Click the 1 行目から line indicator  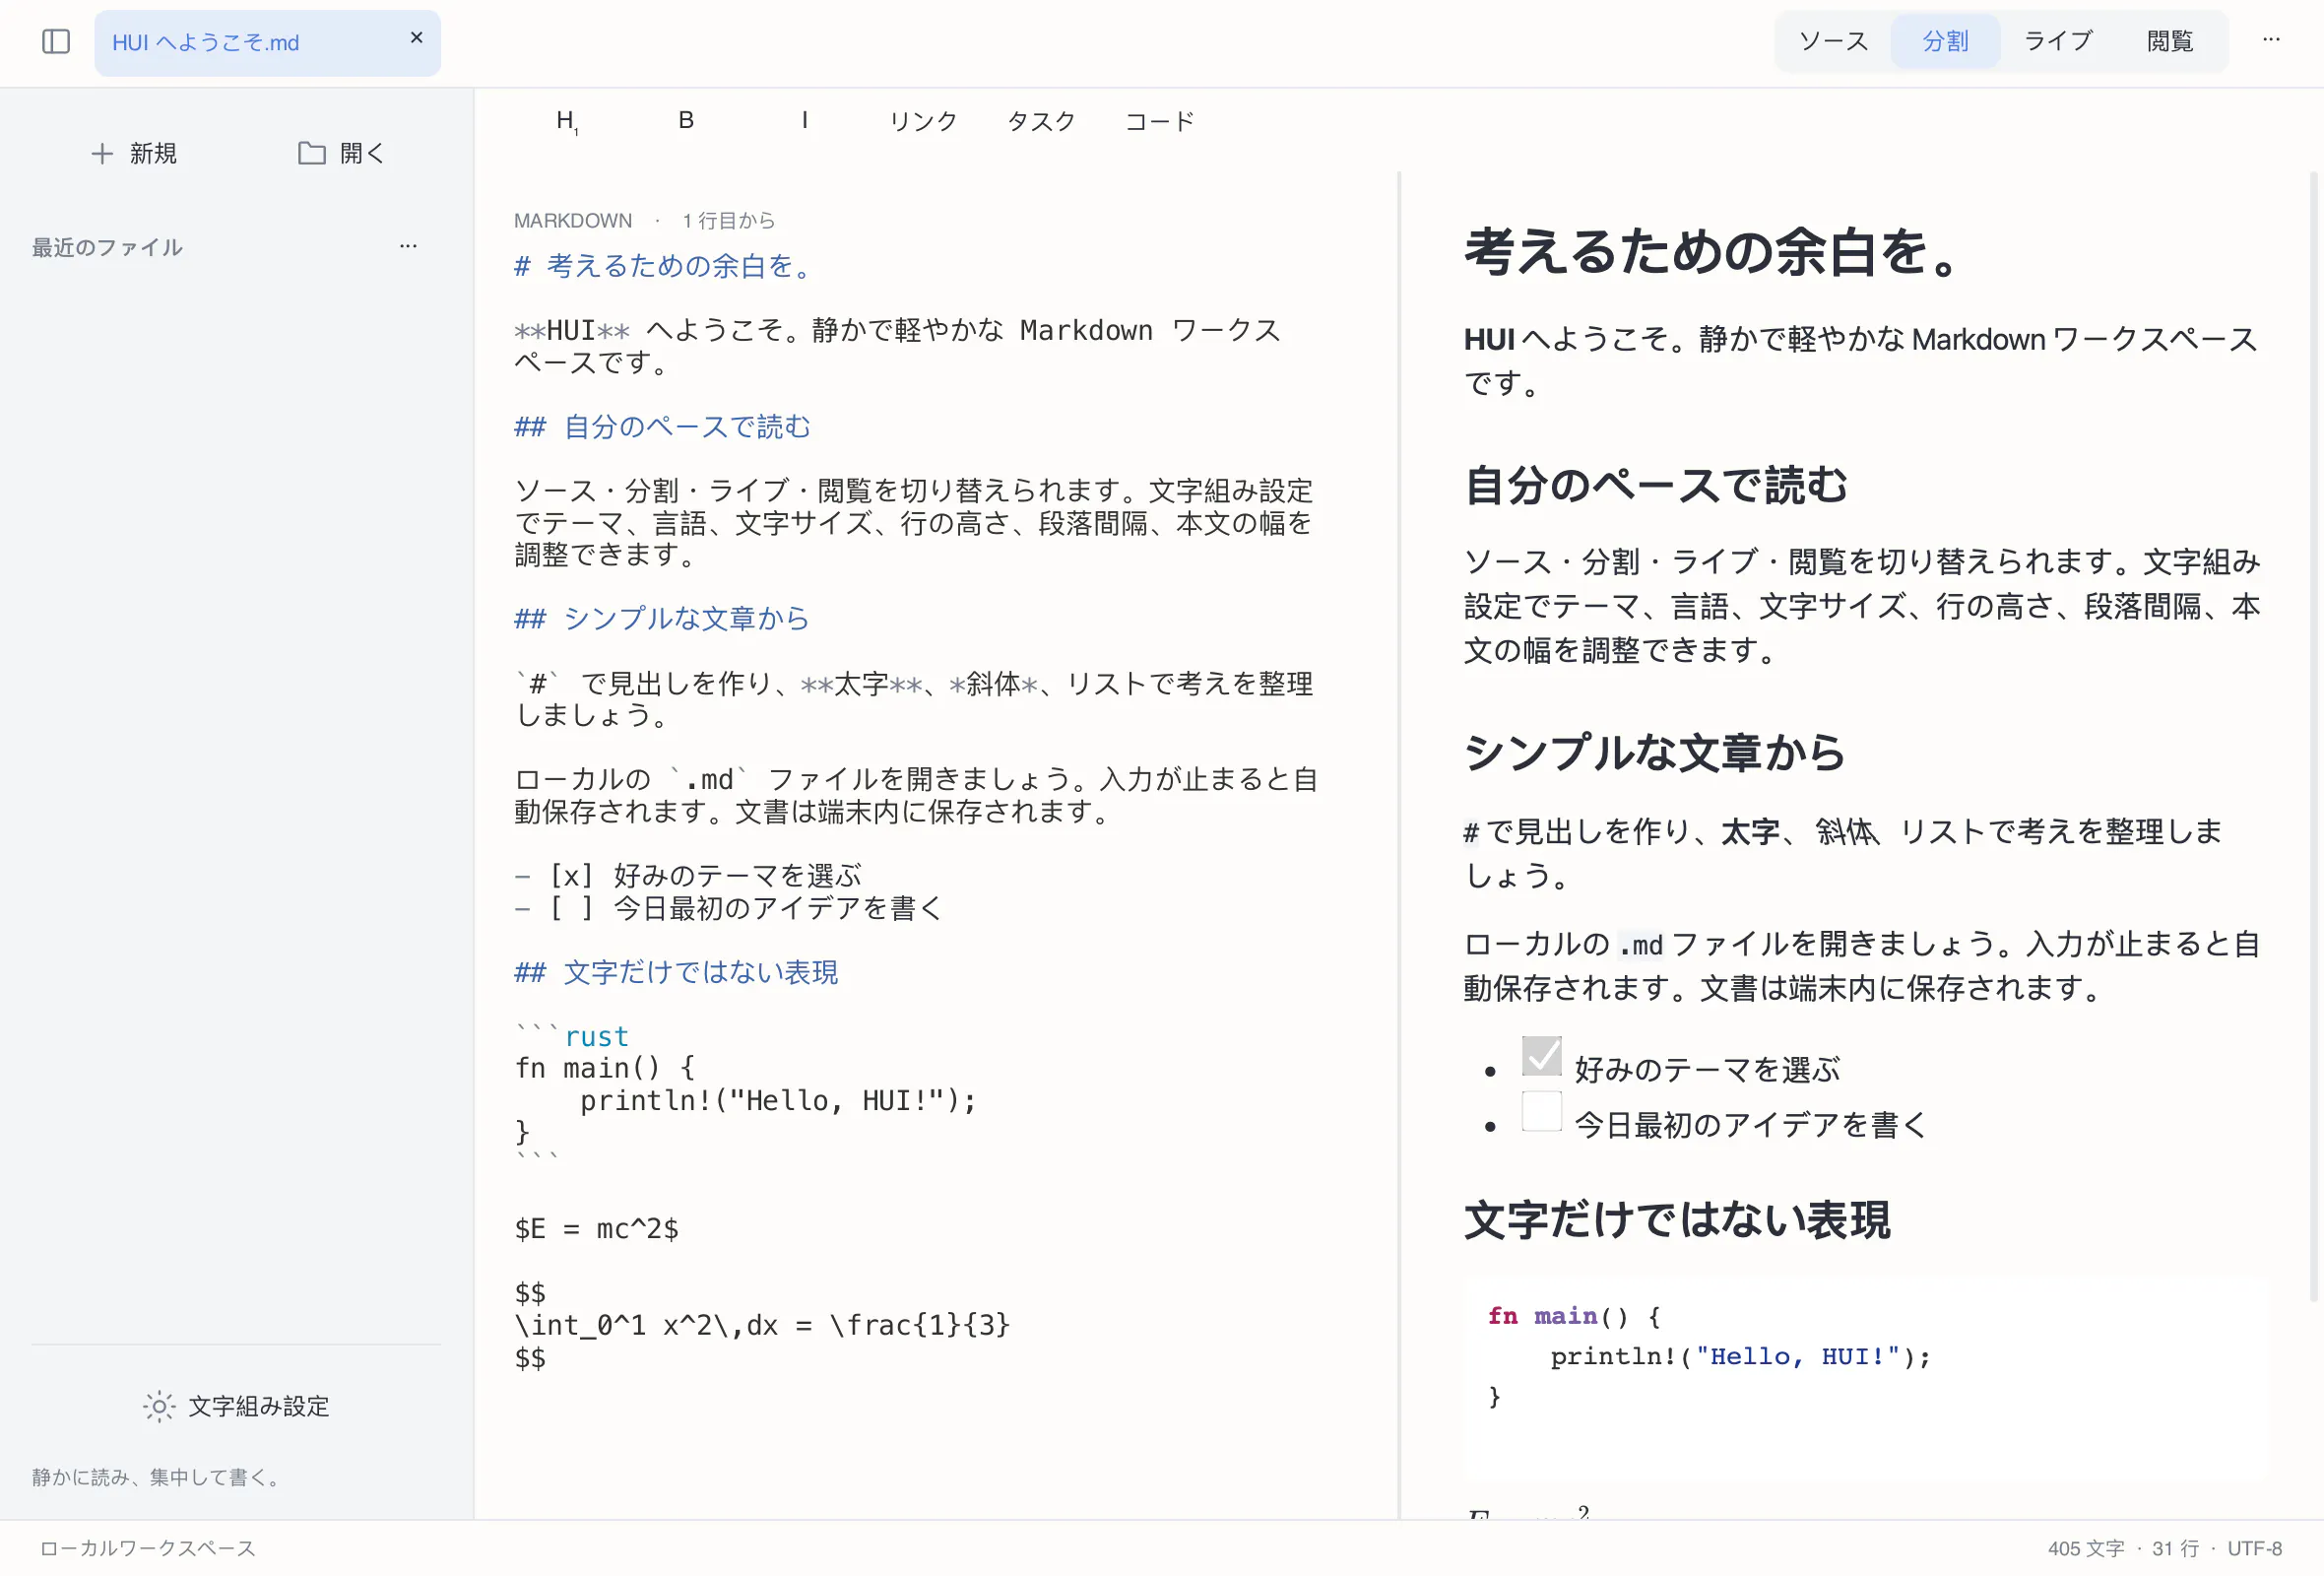pyautogui.click(x=729, y=220)
